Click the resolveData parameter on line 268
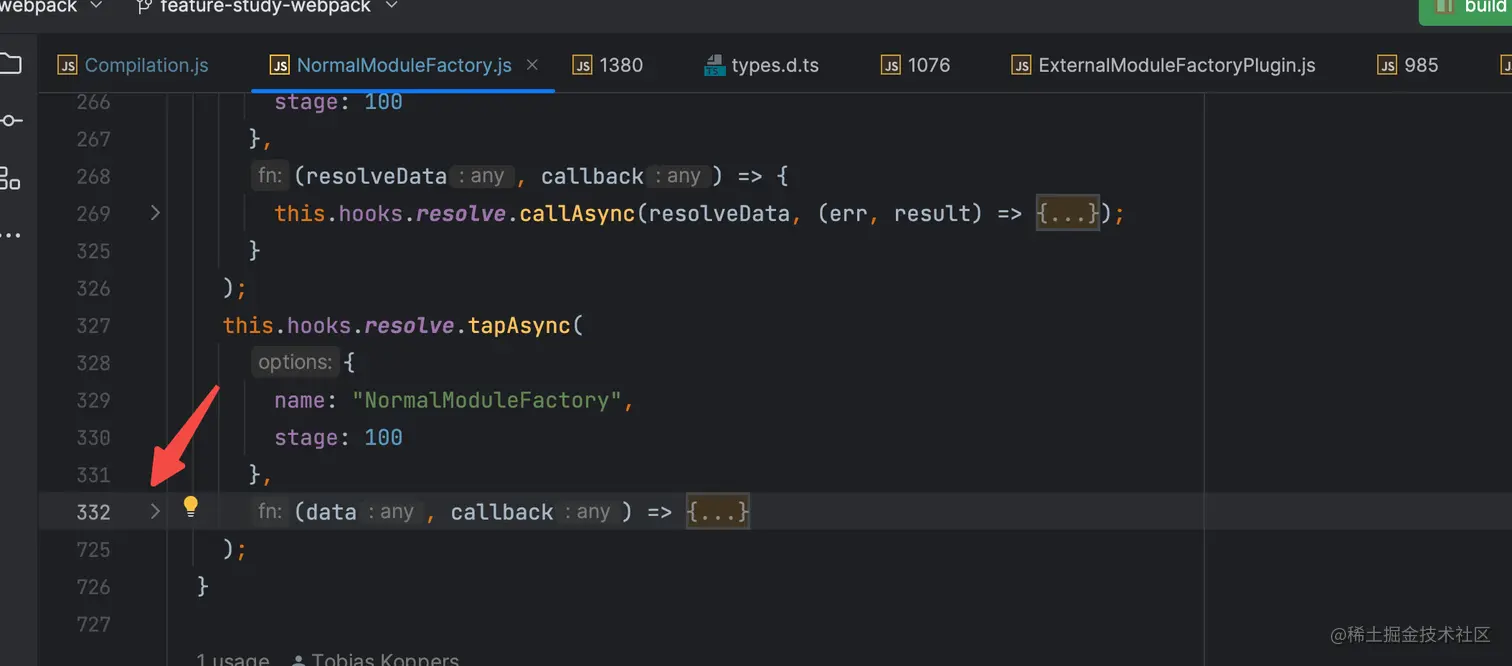The width and height of the screenshot is (1512, 666). [x=377, y=176]
